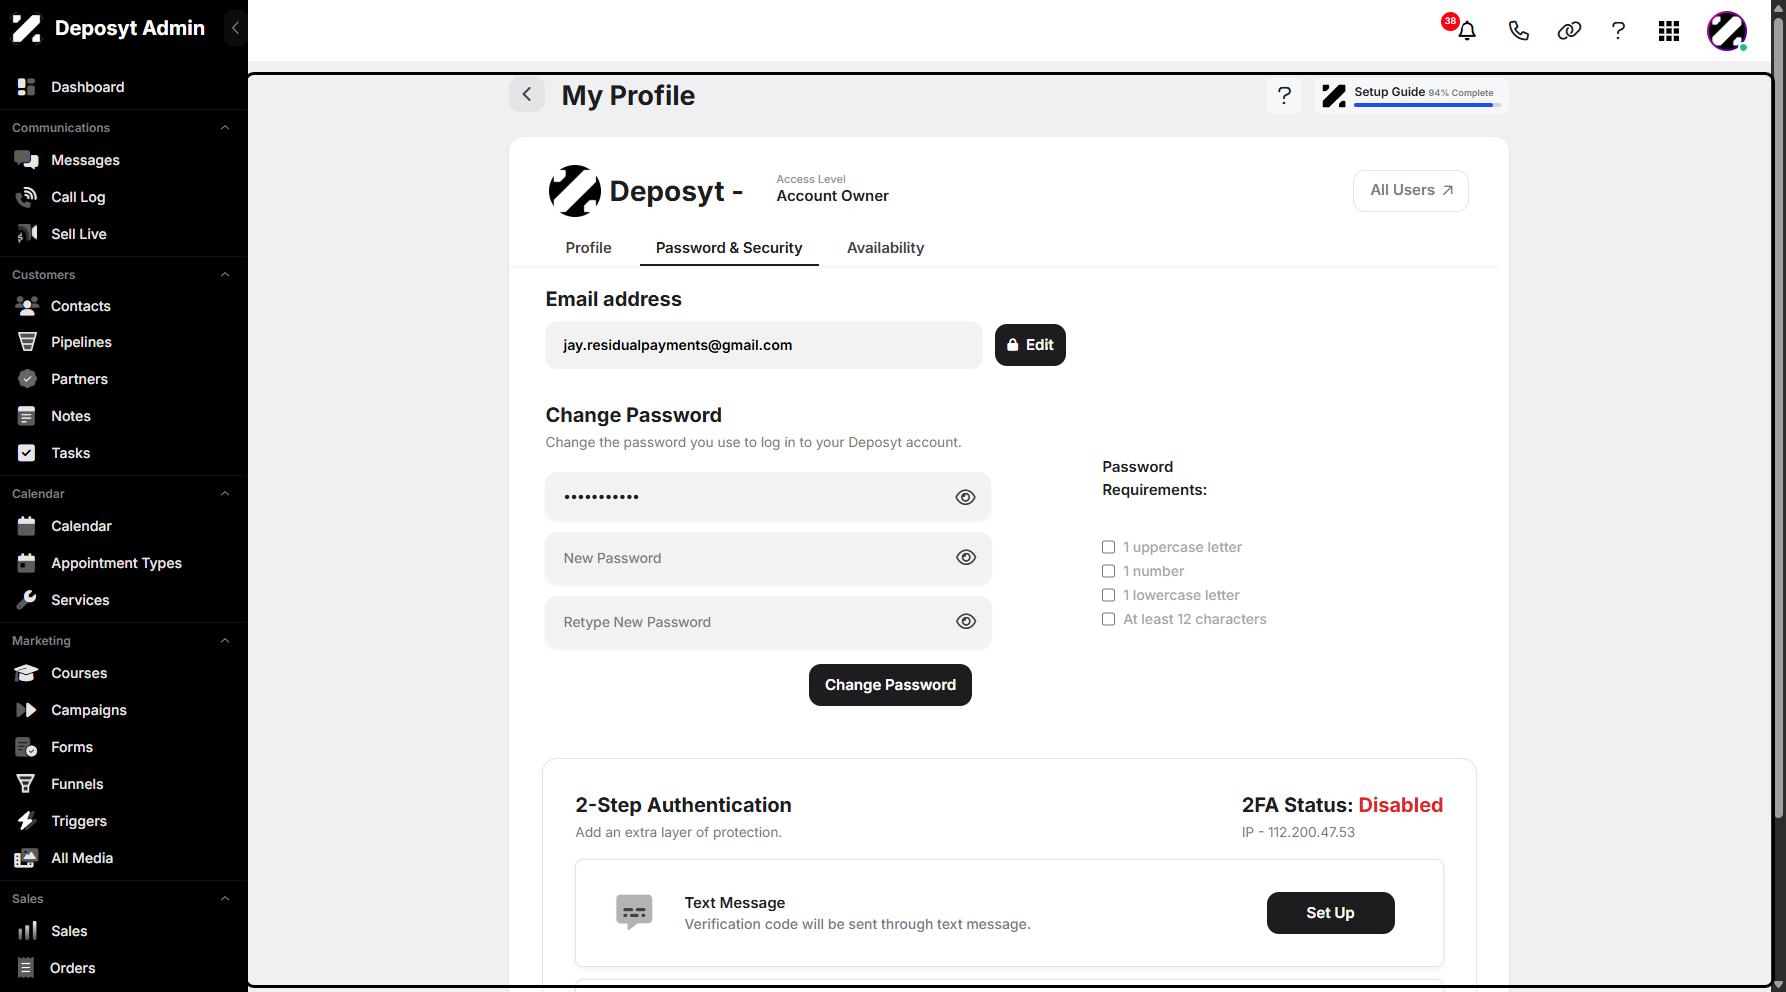Click the Edit email button
The width and height of the screenshot is (1786, 992).
pos(1030,345)
